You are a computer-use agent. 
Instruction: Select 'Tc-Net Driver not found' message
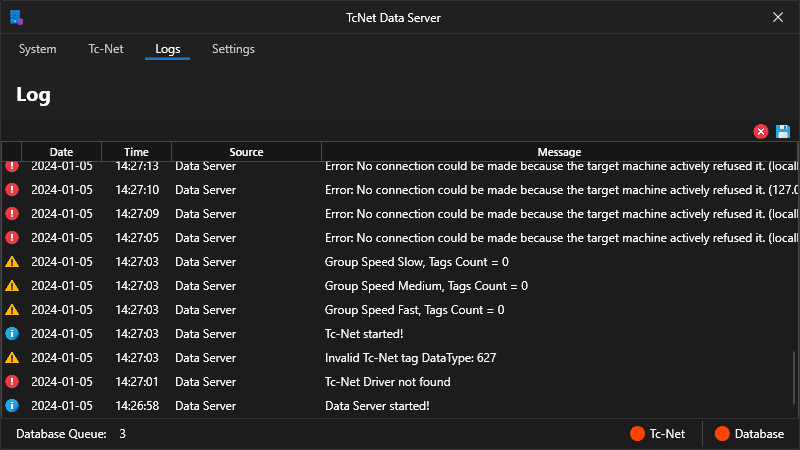click(x=387, y=382)
